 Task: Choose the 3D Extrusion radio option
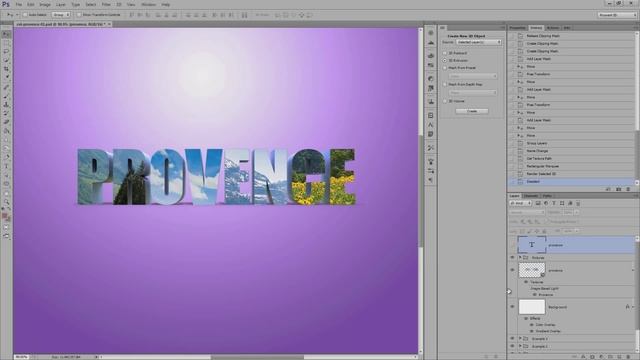pos(445,60)
